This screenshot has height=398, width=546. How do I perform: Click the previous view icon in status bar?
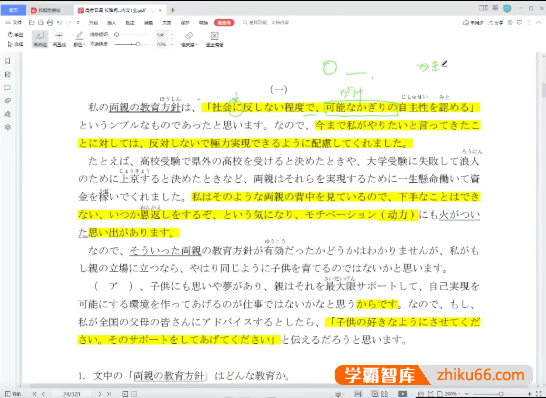pyautogui.click(x=125, y=394)
